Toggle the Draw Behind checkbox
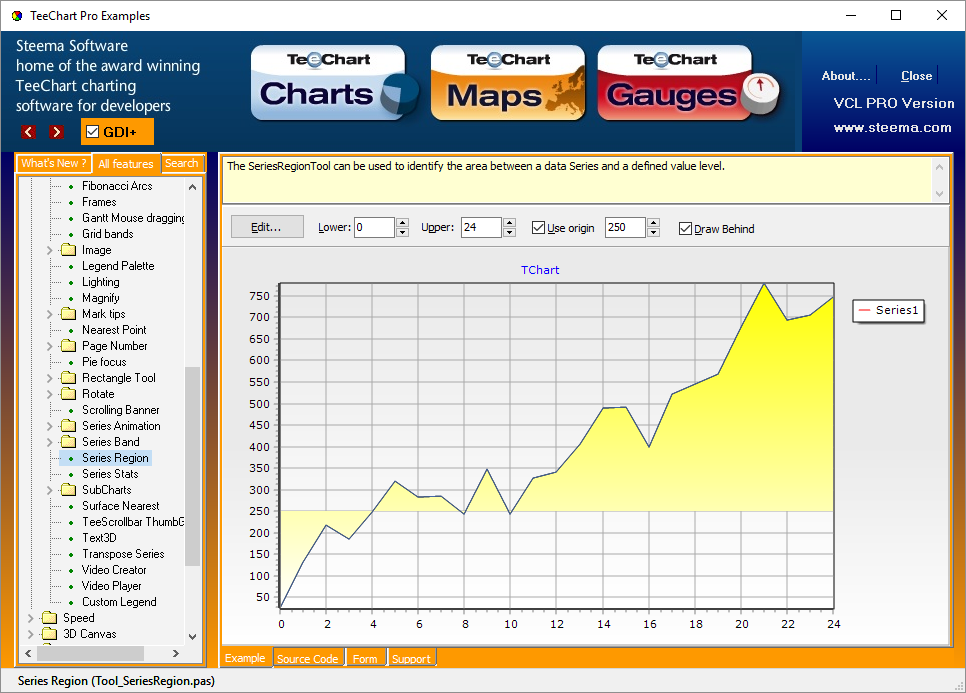This screenshot has width=966, height=693. [x=685, y=229]
